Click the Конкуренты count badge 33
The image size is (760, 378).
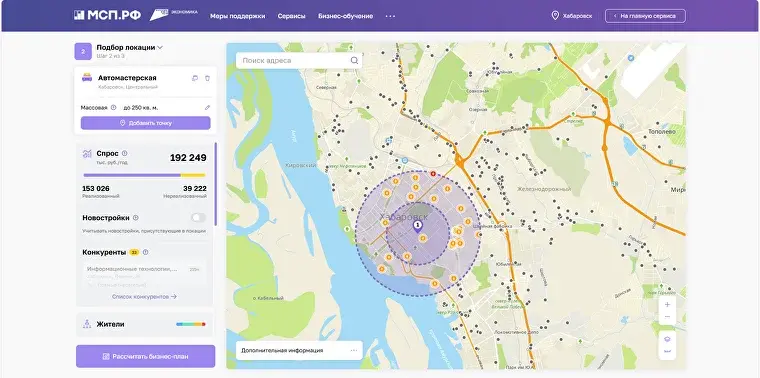[134, 252]
